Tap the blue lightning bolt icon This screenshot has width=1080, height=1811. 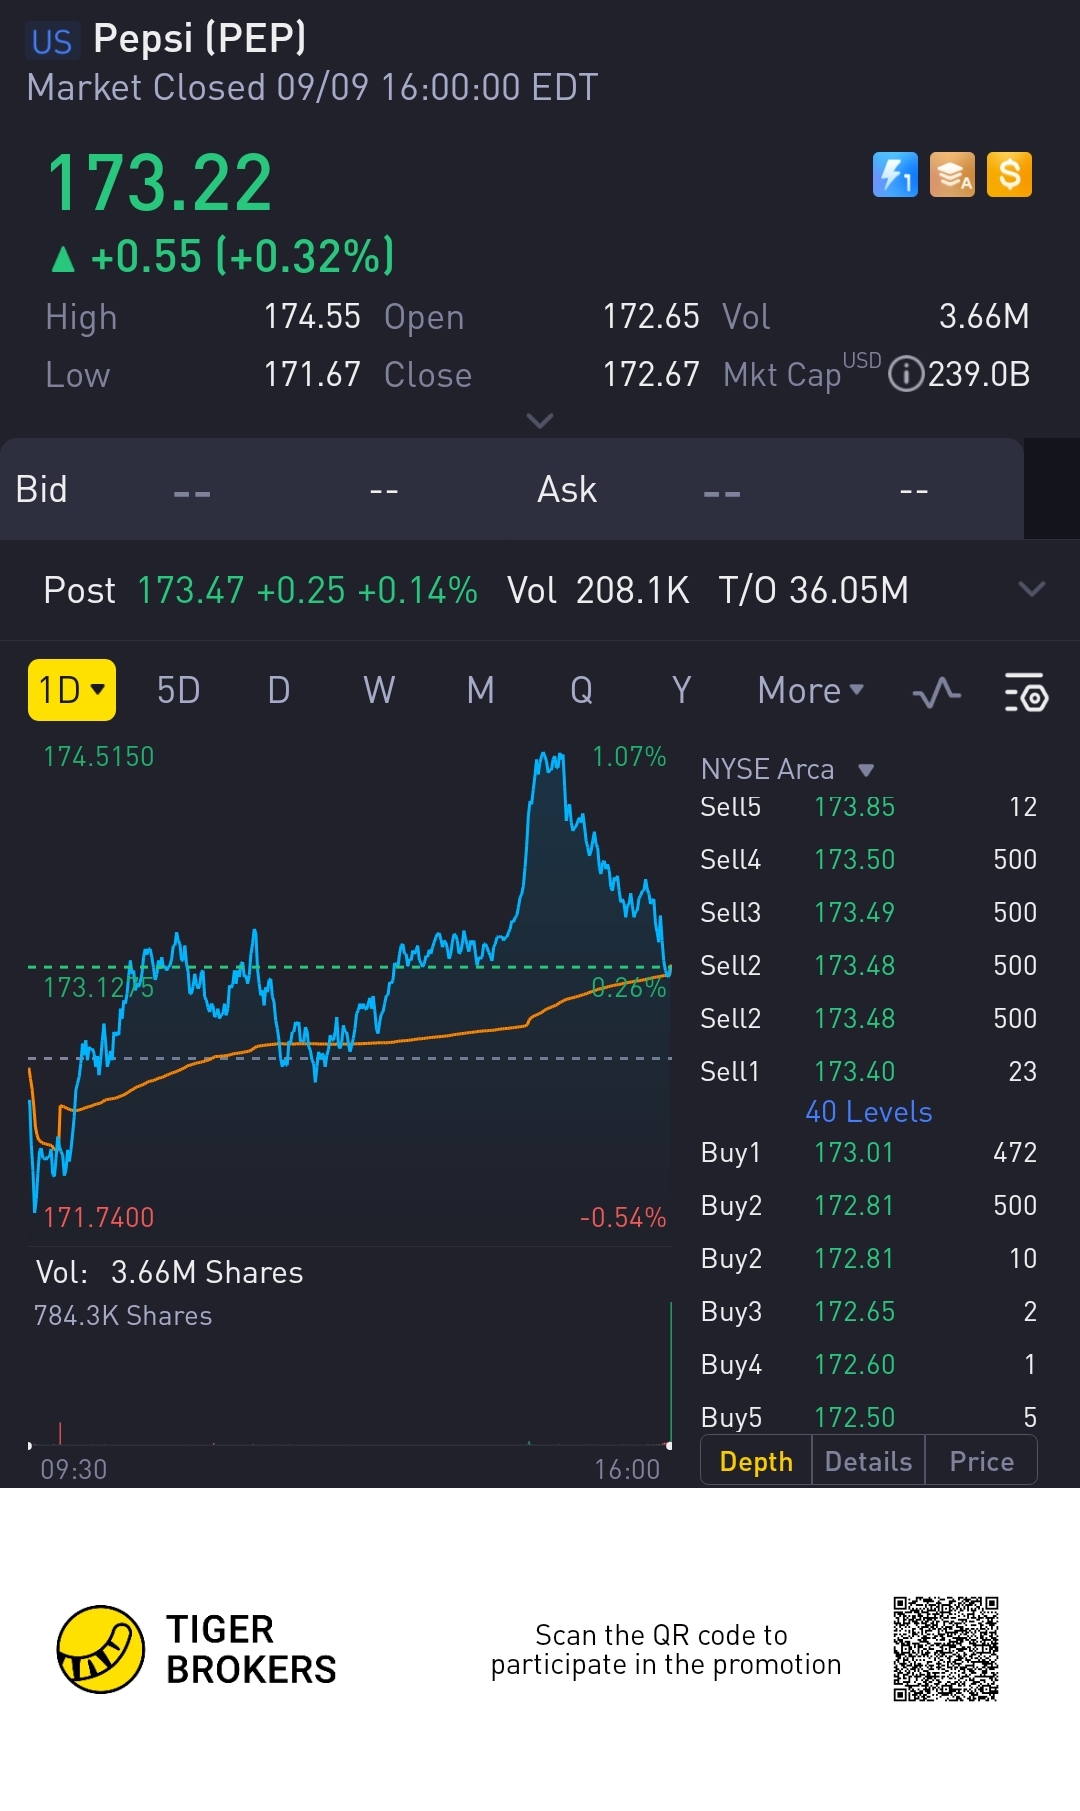coord(895,175)
